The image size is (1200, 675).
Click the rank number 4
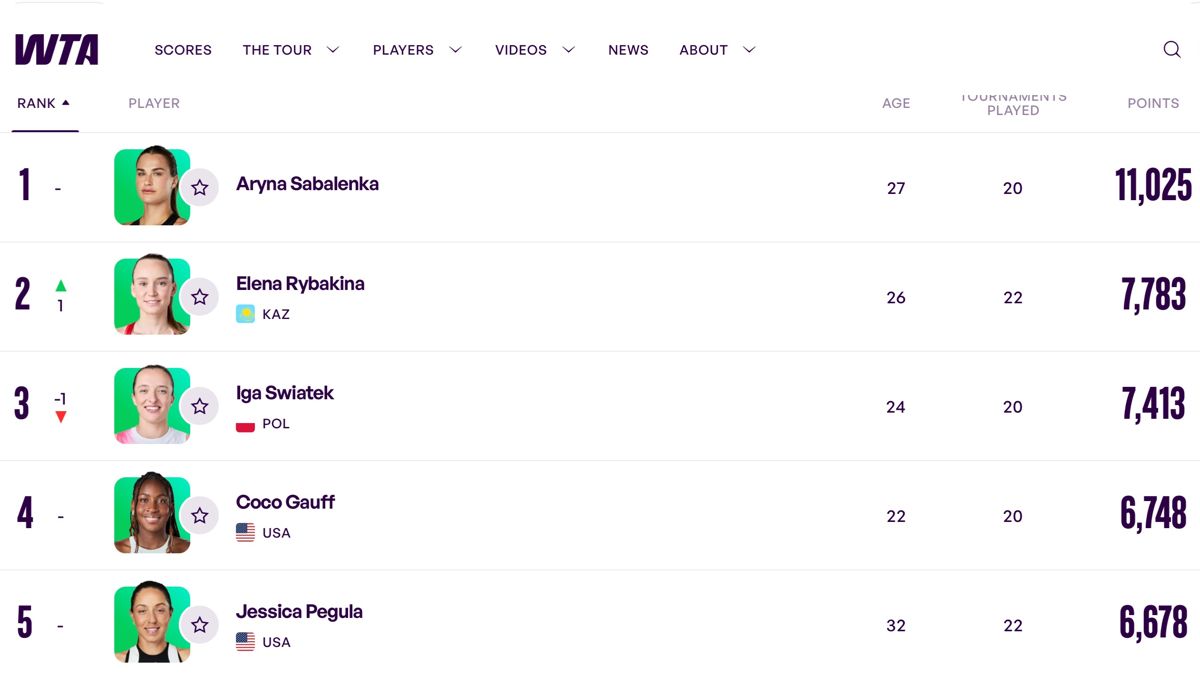(25, 514)
